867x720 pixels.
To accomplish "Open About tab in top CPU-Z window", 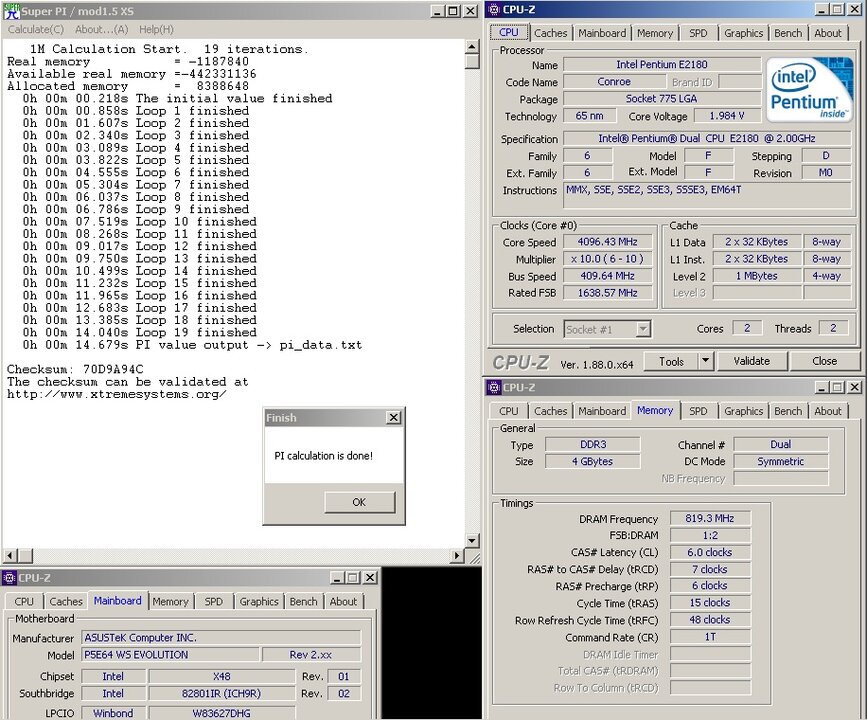I will (x=828, y=33).
